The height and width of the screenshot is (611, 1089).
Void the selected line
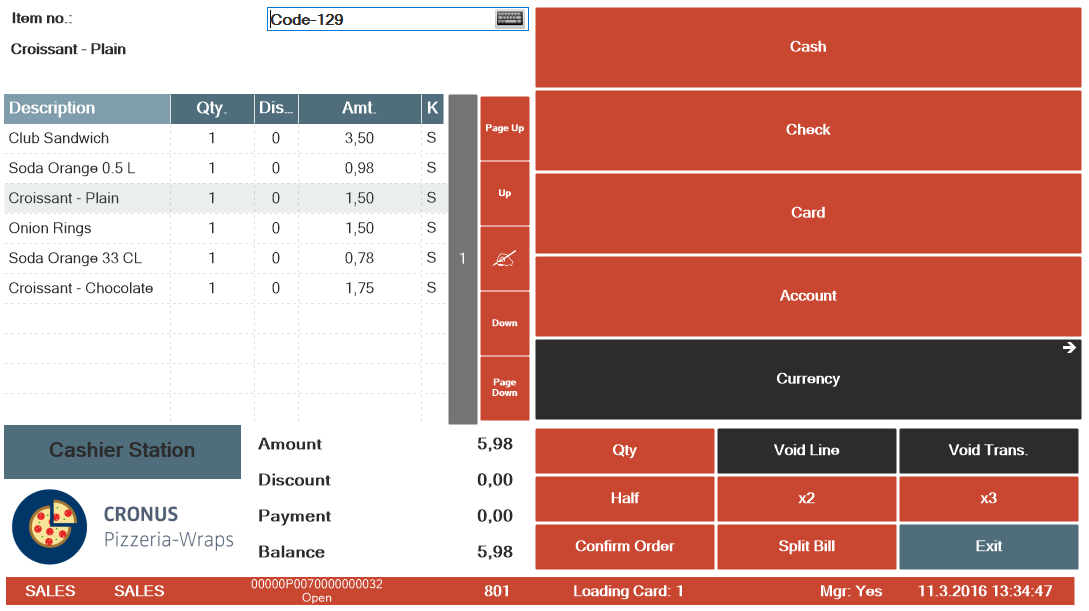pos(806,451)
